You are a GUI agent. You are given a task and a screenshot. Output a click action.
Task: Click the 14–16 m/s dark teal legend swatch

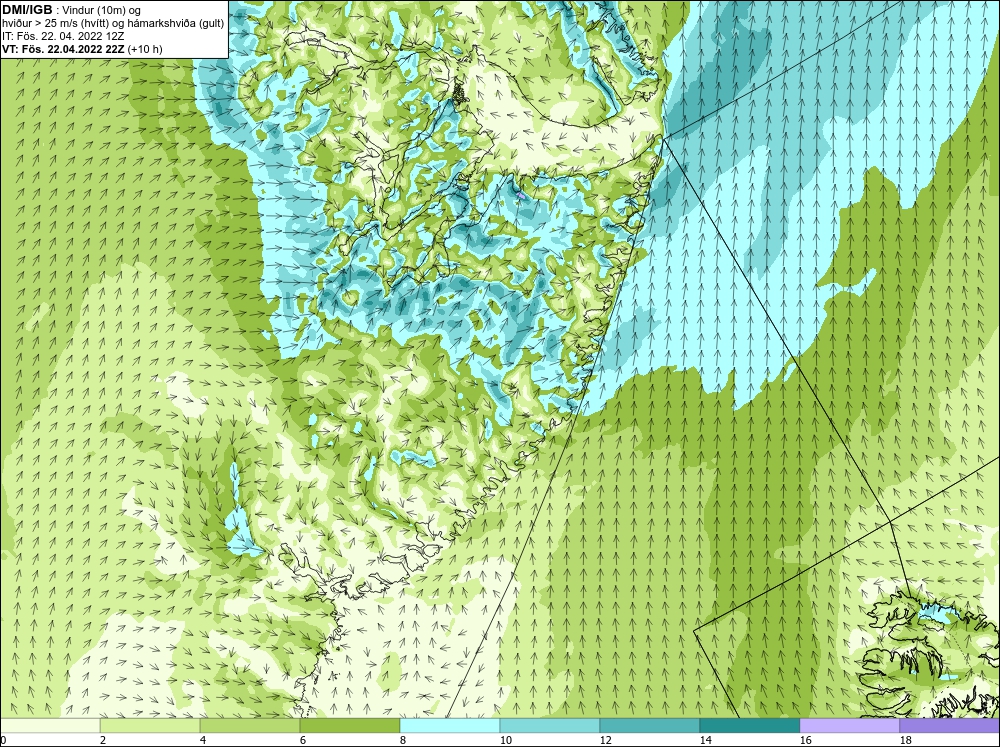[750, 726]
